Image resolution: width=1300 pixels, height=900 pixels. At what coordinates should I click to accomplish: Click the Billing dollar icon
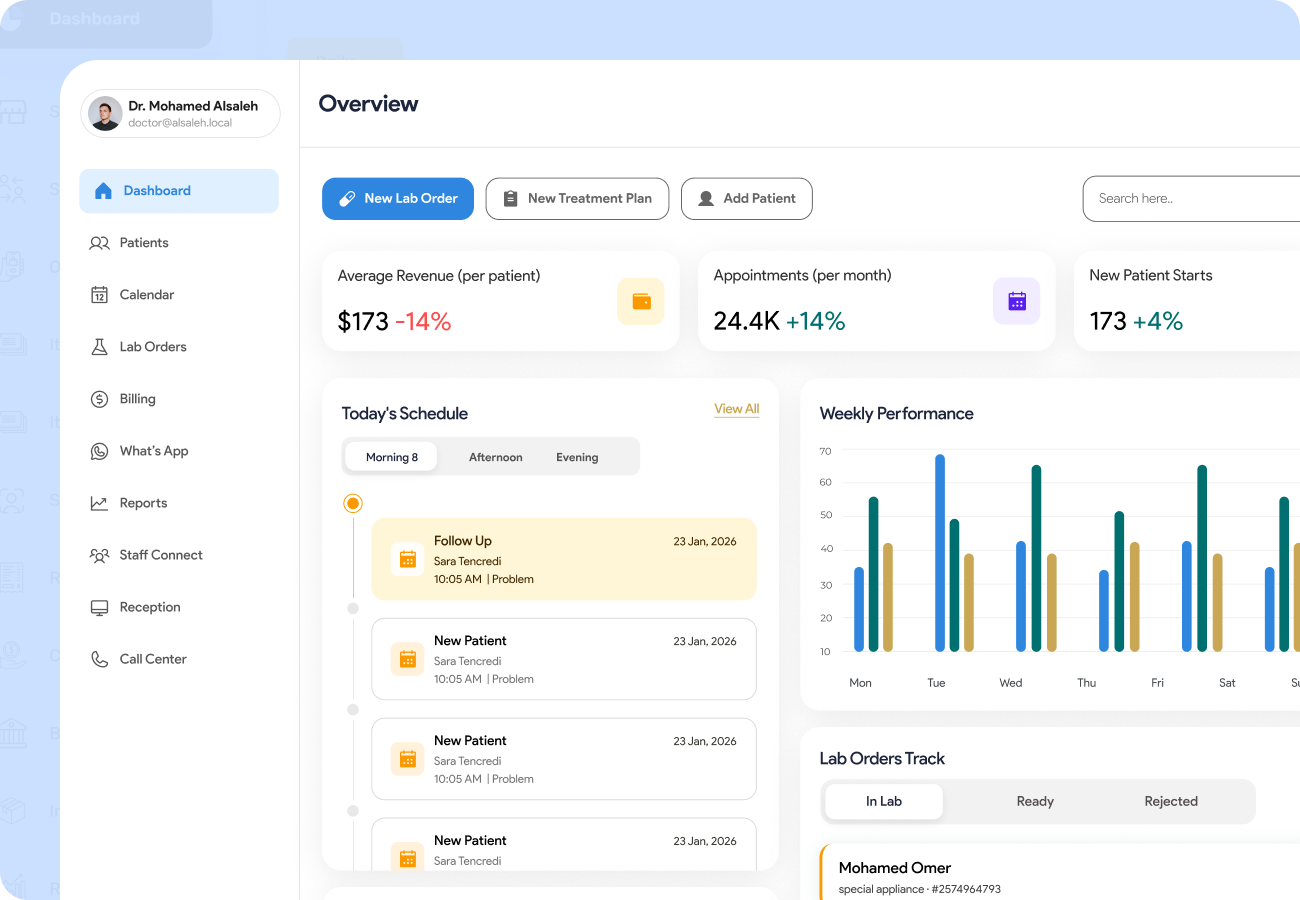[99, 399]
